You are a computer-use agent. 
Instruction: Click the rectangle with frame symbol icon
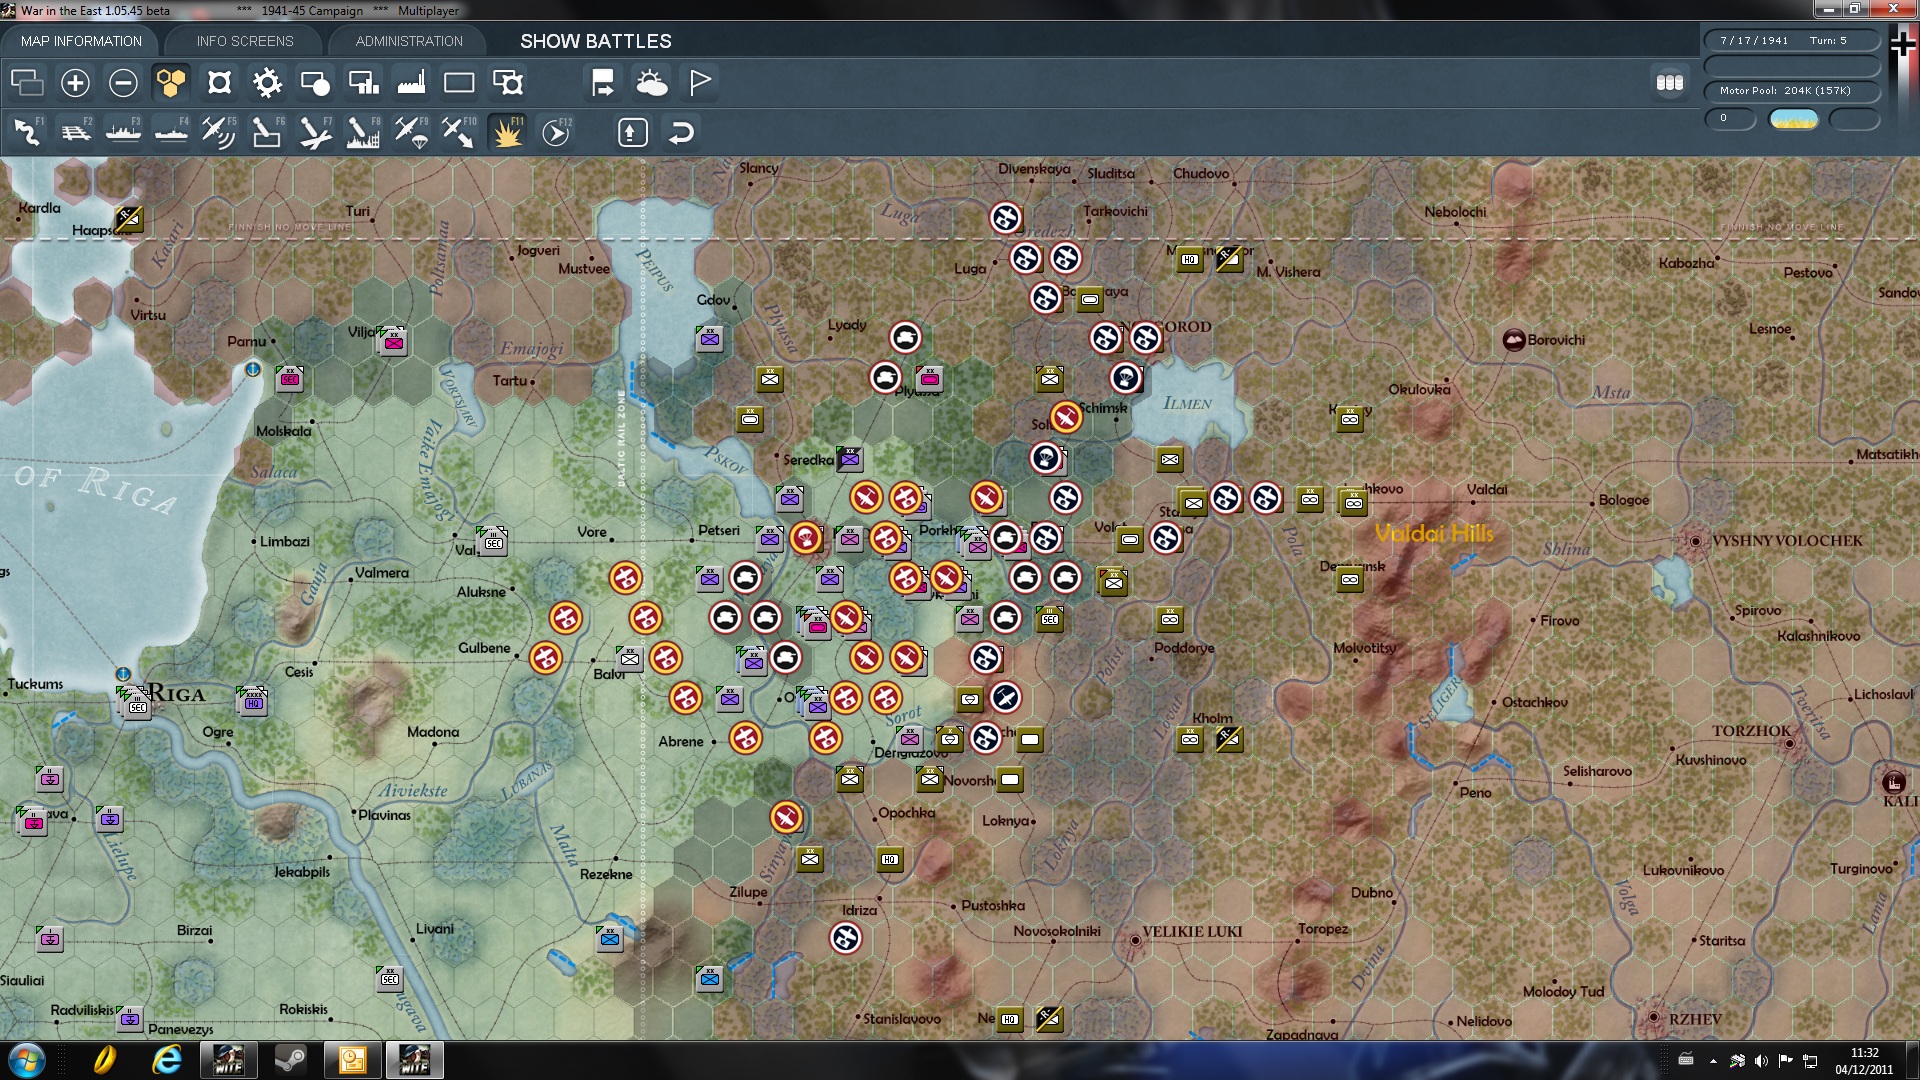(508, 82)
